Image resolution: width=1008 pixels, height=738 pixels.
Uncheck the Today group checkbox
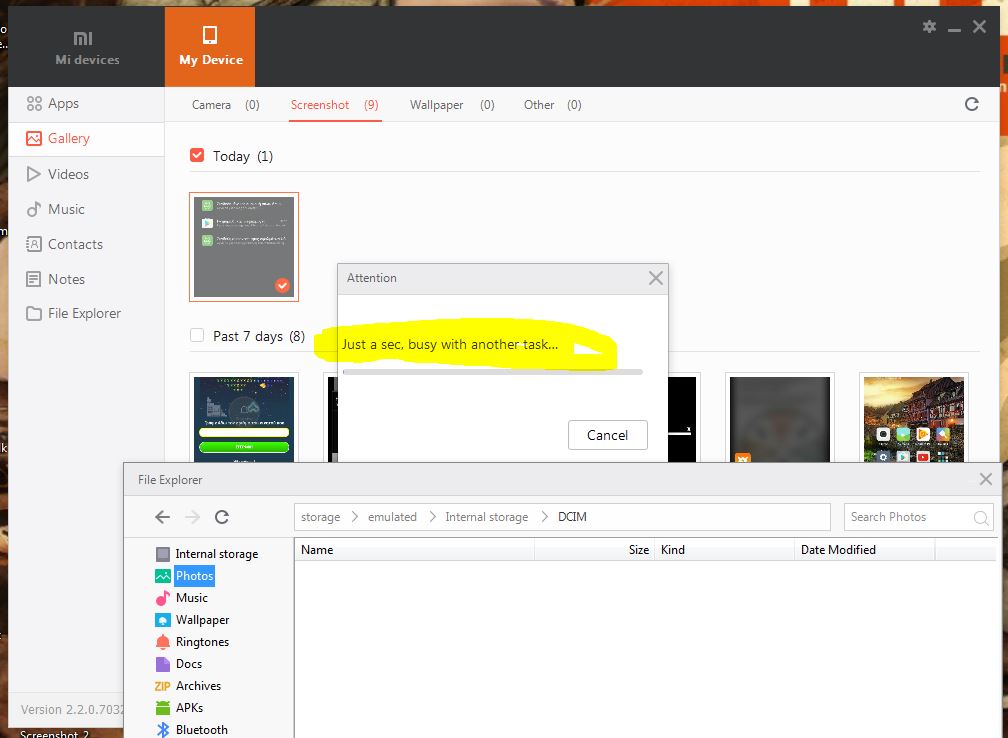pos(197,155)
